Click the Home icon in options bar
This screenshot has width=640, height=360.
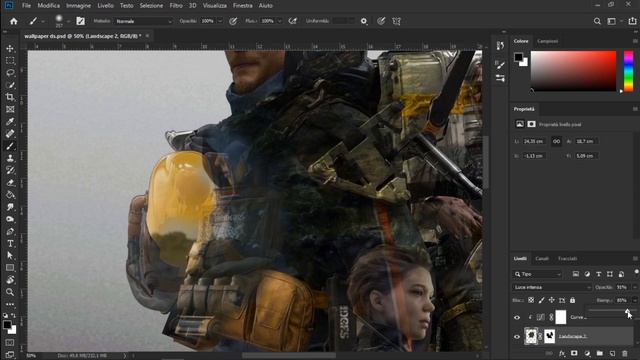[13, 21]
